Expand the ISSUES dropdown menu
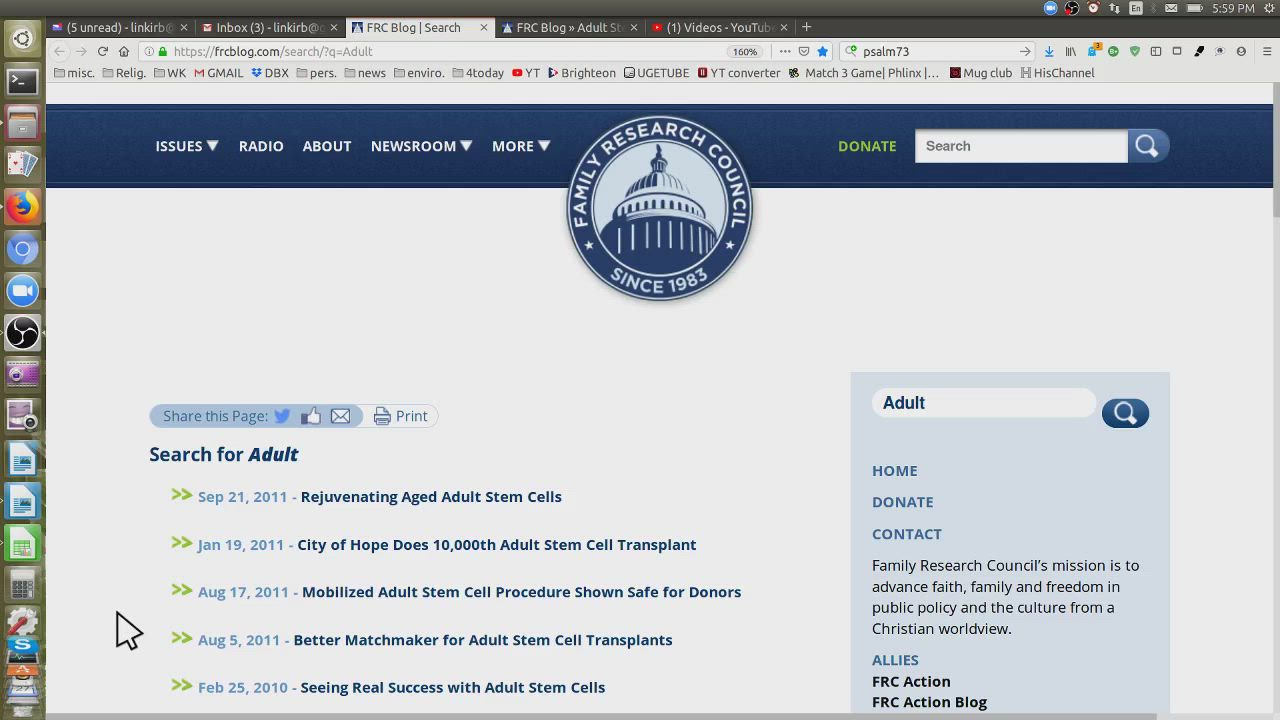 point(186,146)
